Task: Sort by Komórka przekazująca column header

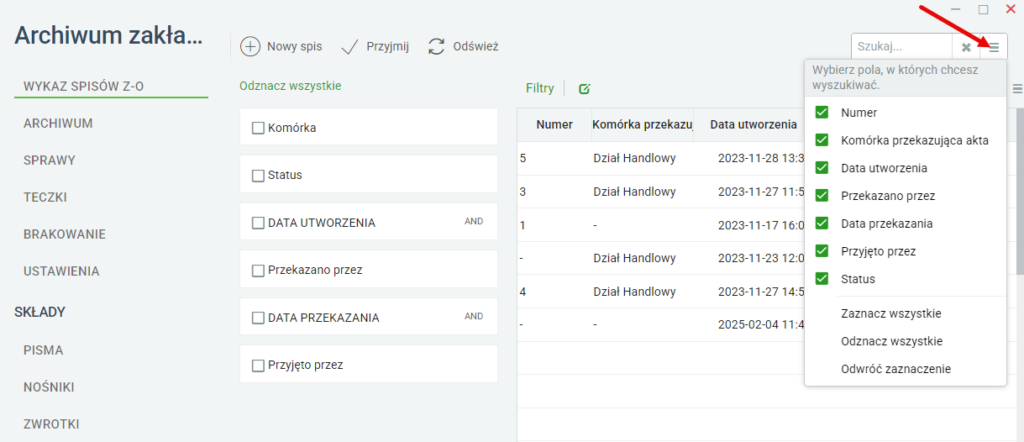Action: pos(642,125)
